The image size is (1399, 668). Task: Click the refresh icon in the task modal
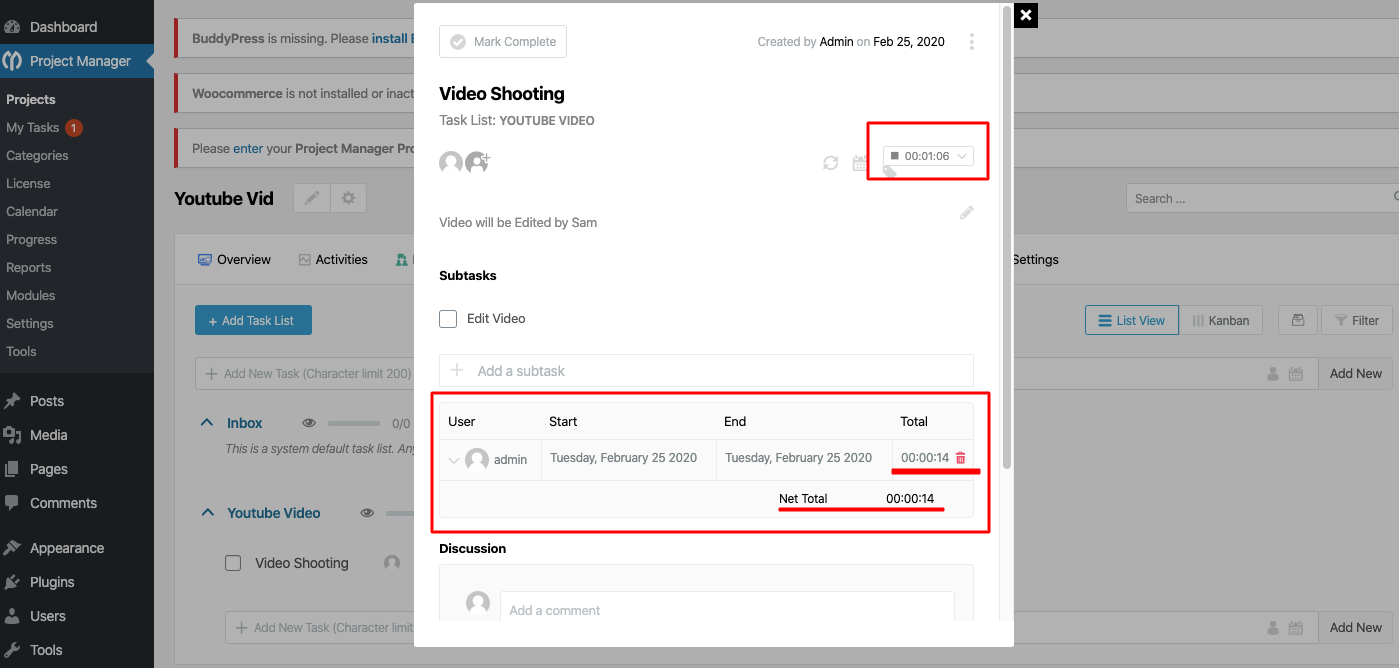click(830, 161)
